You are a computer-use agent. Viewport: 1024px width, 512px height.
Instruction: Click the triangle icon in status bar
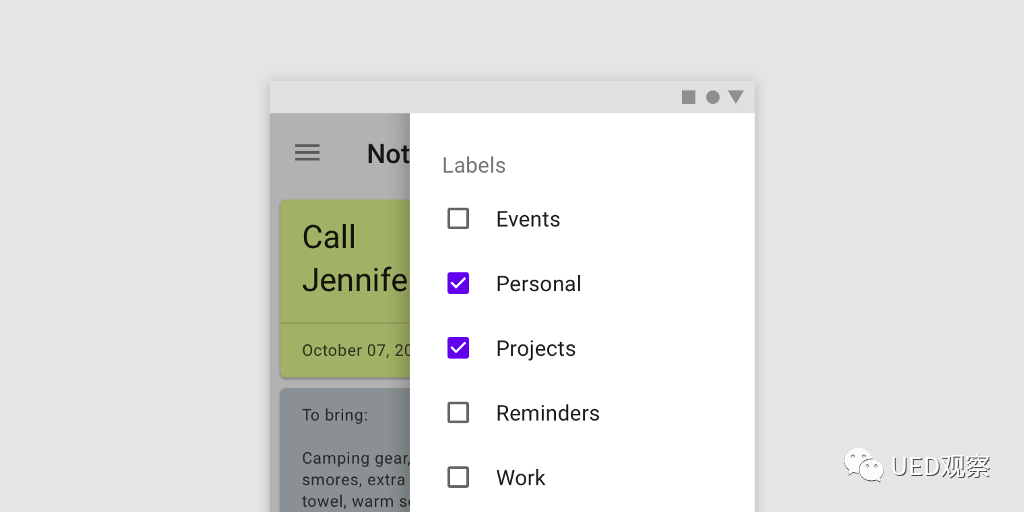pos(736,97)
